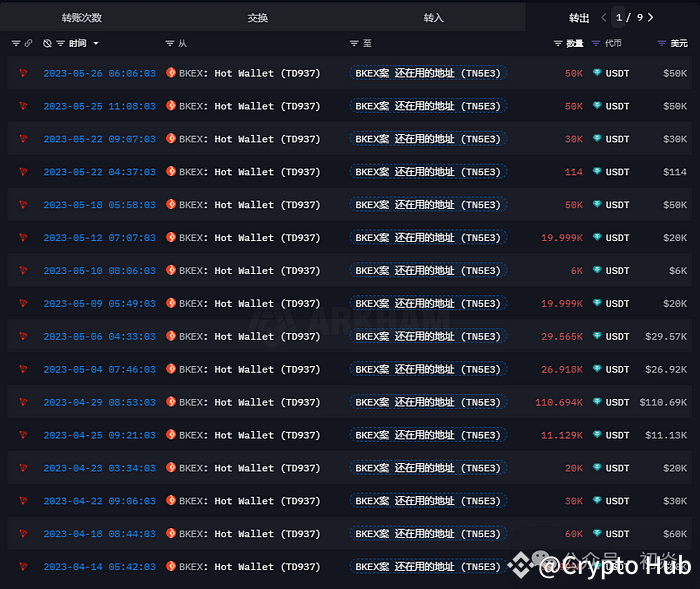Open transaction dated 2023-05-22 04:37:03
Viewport: 700px width, 589px height.
[100, 172]
